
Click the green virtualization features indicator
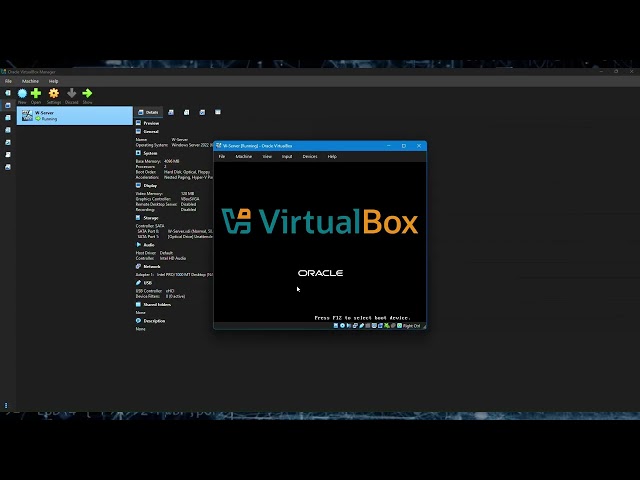click(387, 326)
